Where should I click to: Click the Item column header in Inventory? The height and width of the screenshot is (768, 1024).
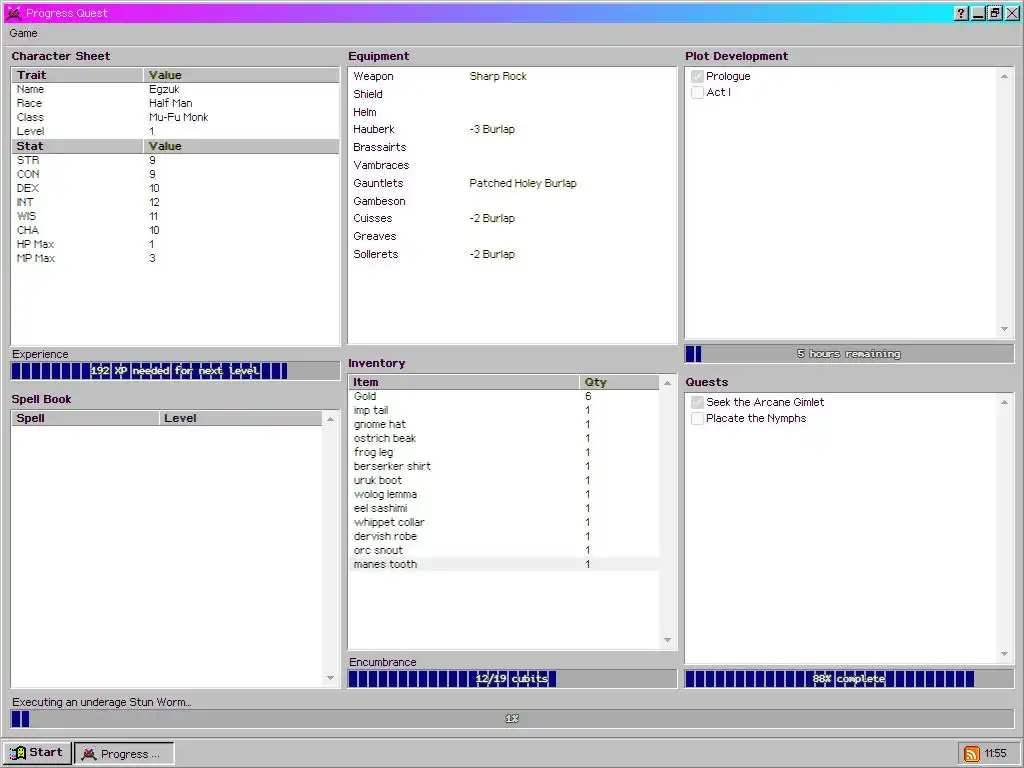coord(464,383)
